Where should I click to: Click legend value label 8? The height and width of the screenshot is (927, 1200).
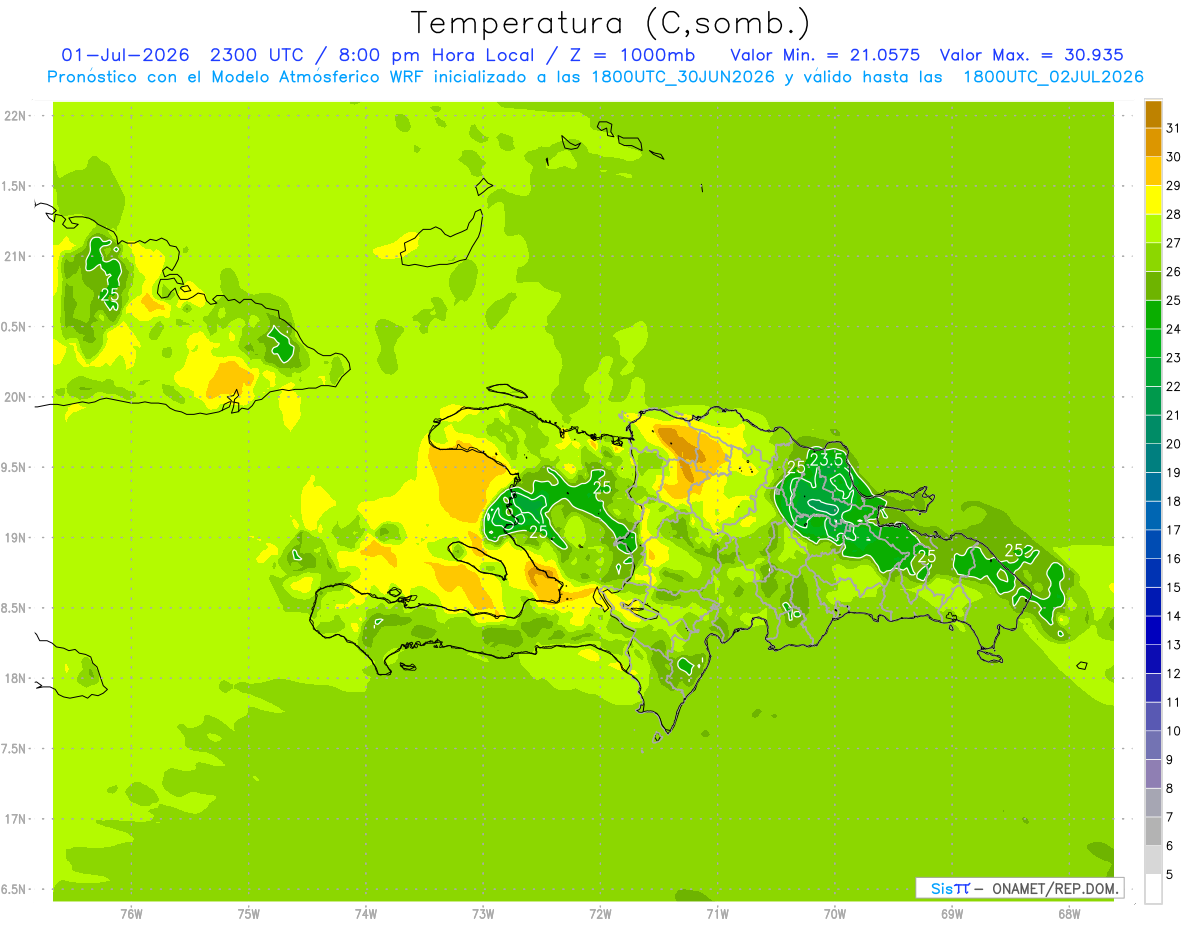click(1169, 788)
